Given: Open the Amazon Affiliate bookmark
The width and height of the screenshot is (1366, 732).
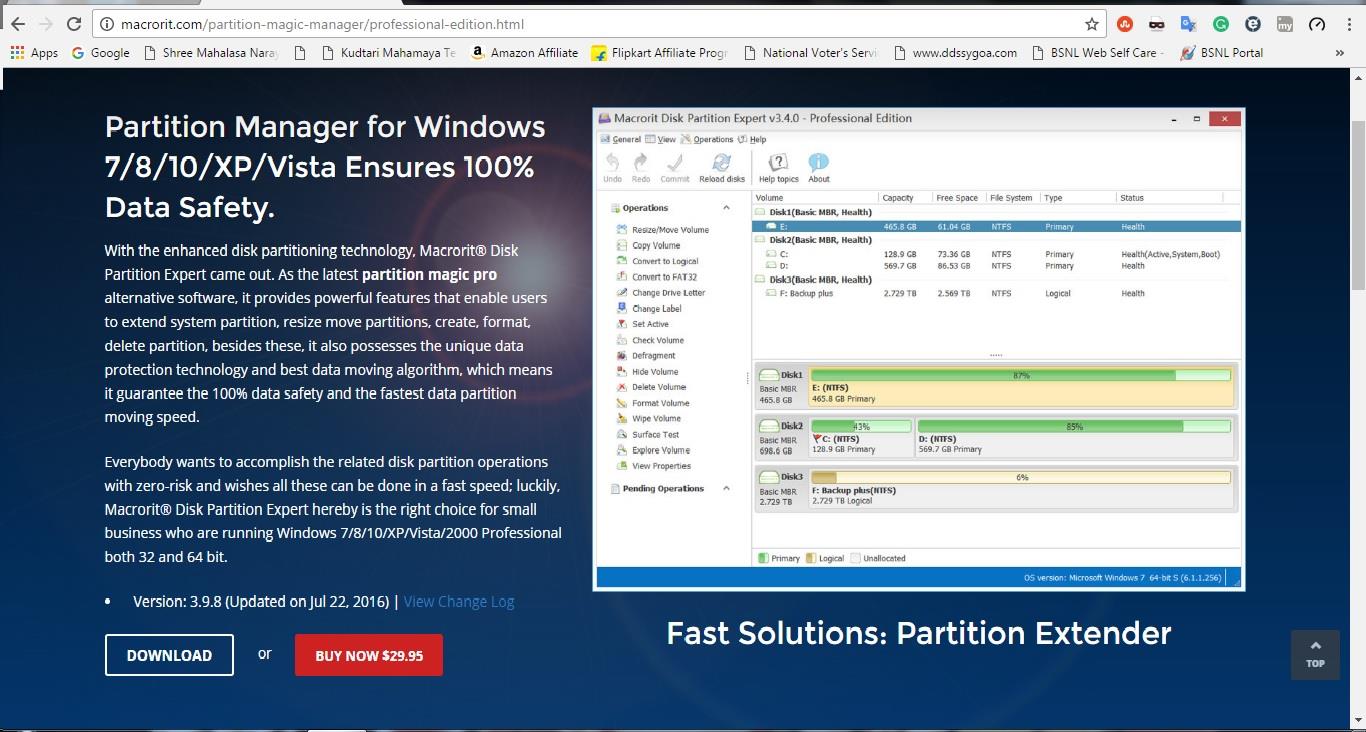Looking at the screenshot, I should point(524,53).
